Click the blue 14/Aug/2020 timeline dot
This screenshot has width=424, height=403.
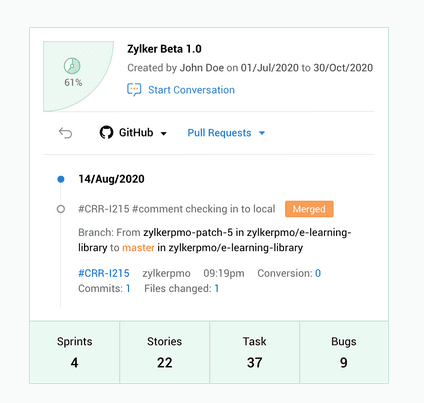click(x=61, y=179)
